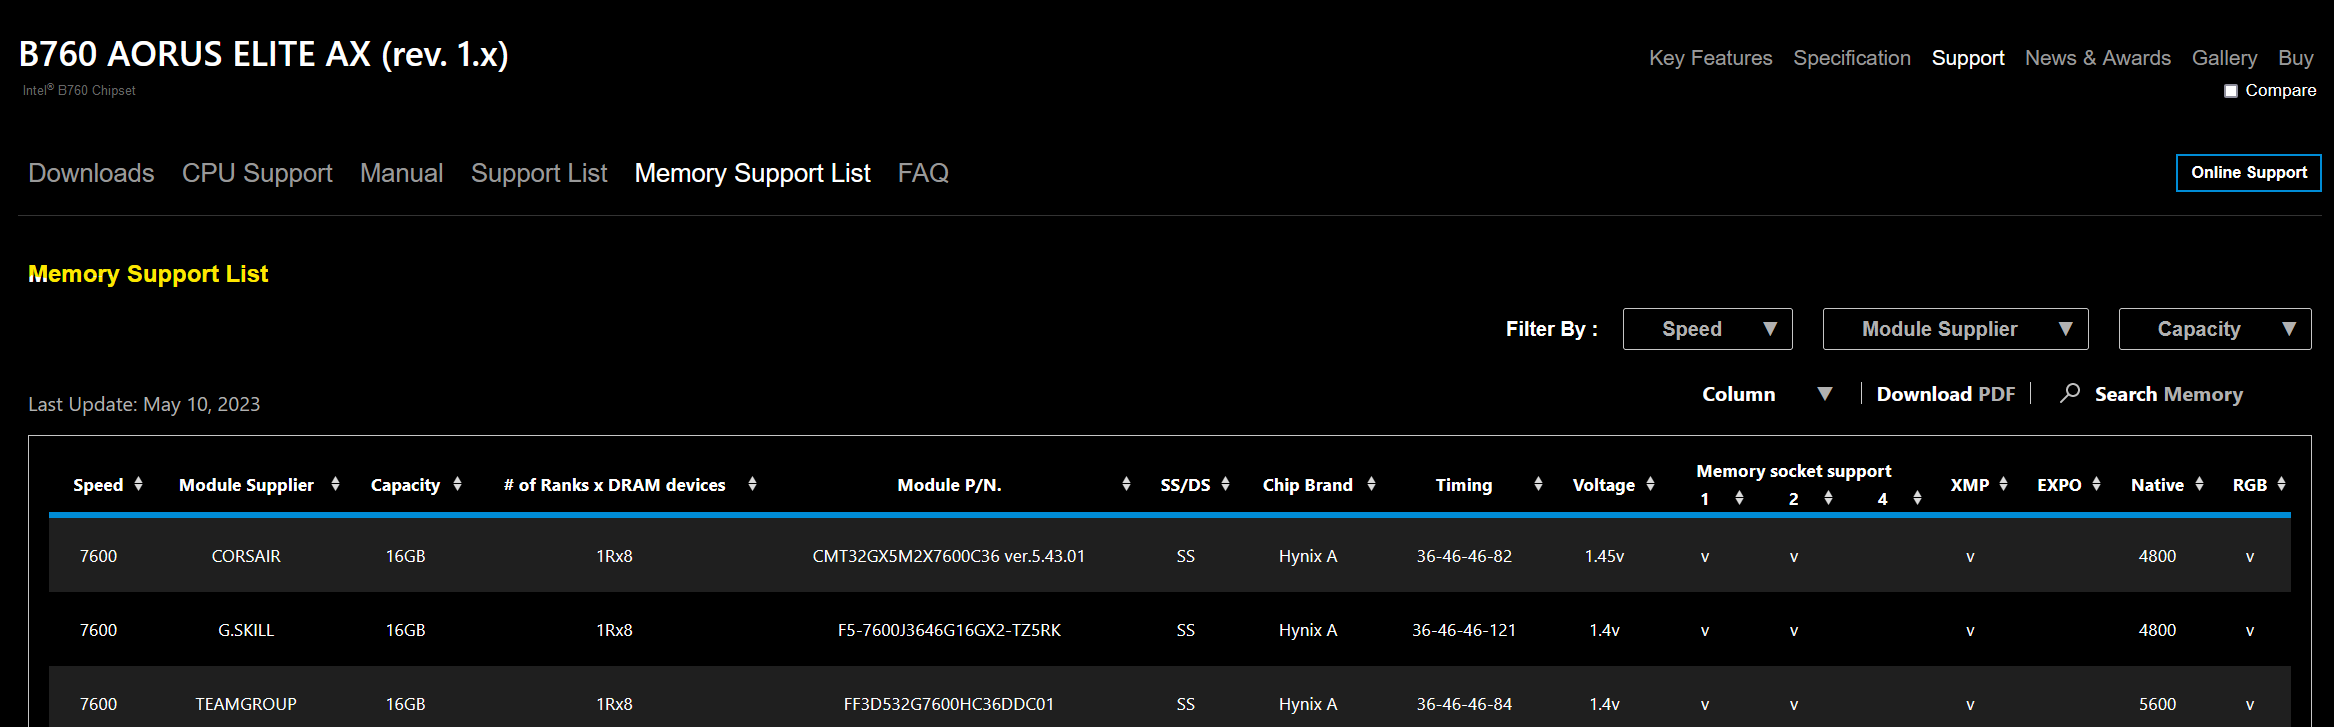Sort by EXPO column arrows
The image size is (2334, 727).
tap(2096, 484)
